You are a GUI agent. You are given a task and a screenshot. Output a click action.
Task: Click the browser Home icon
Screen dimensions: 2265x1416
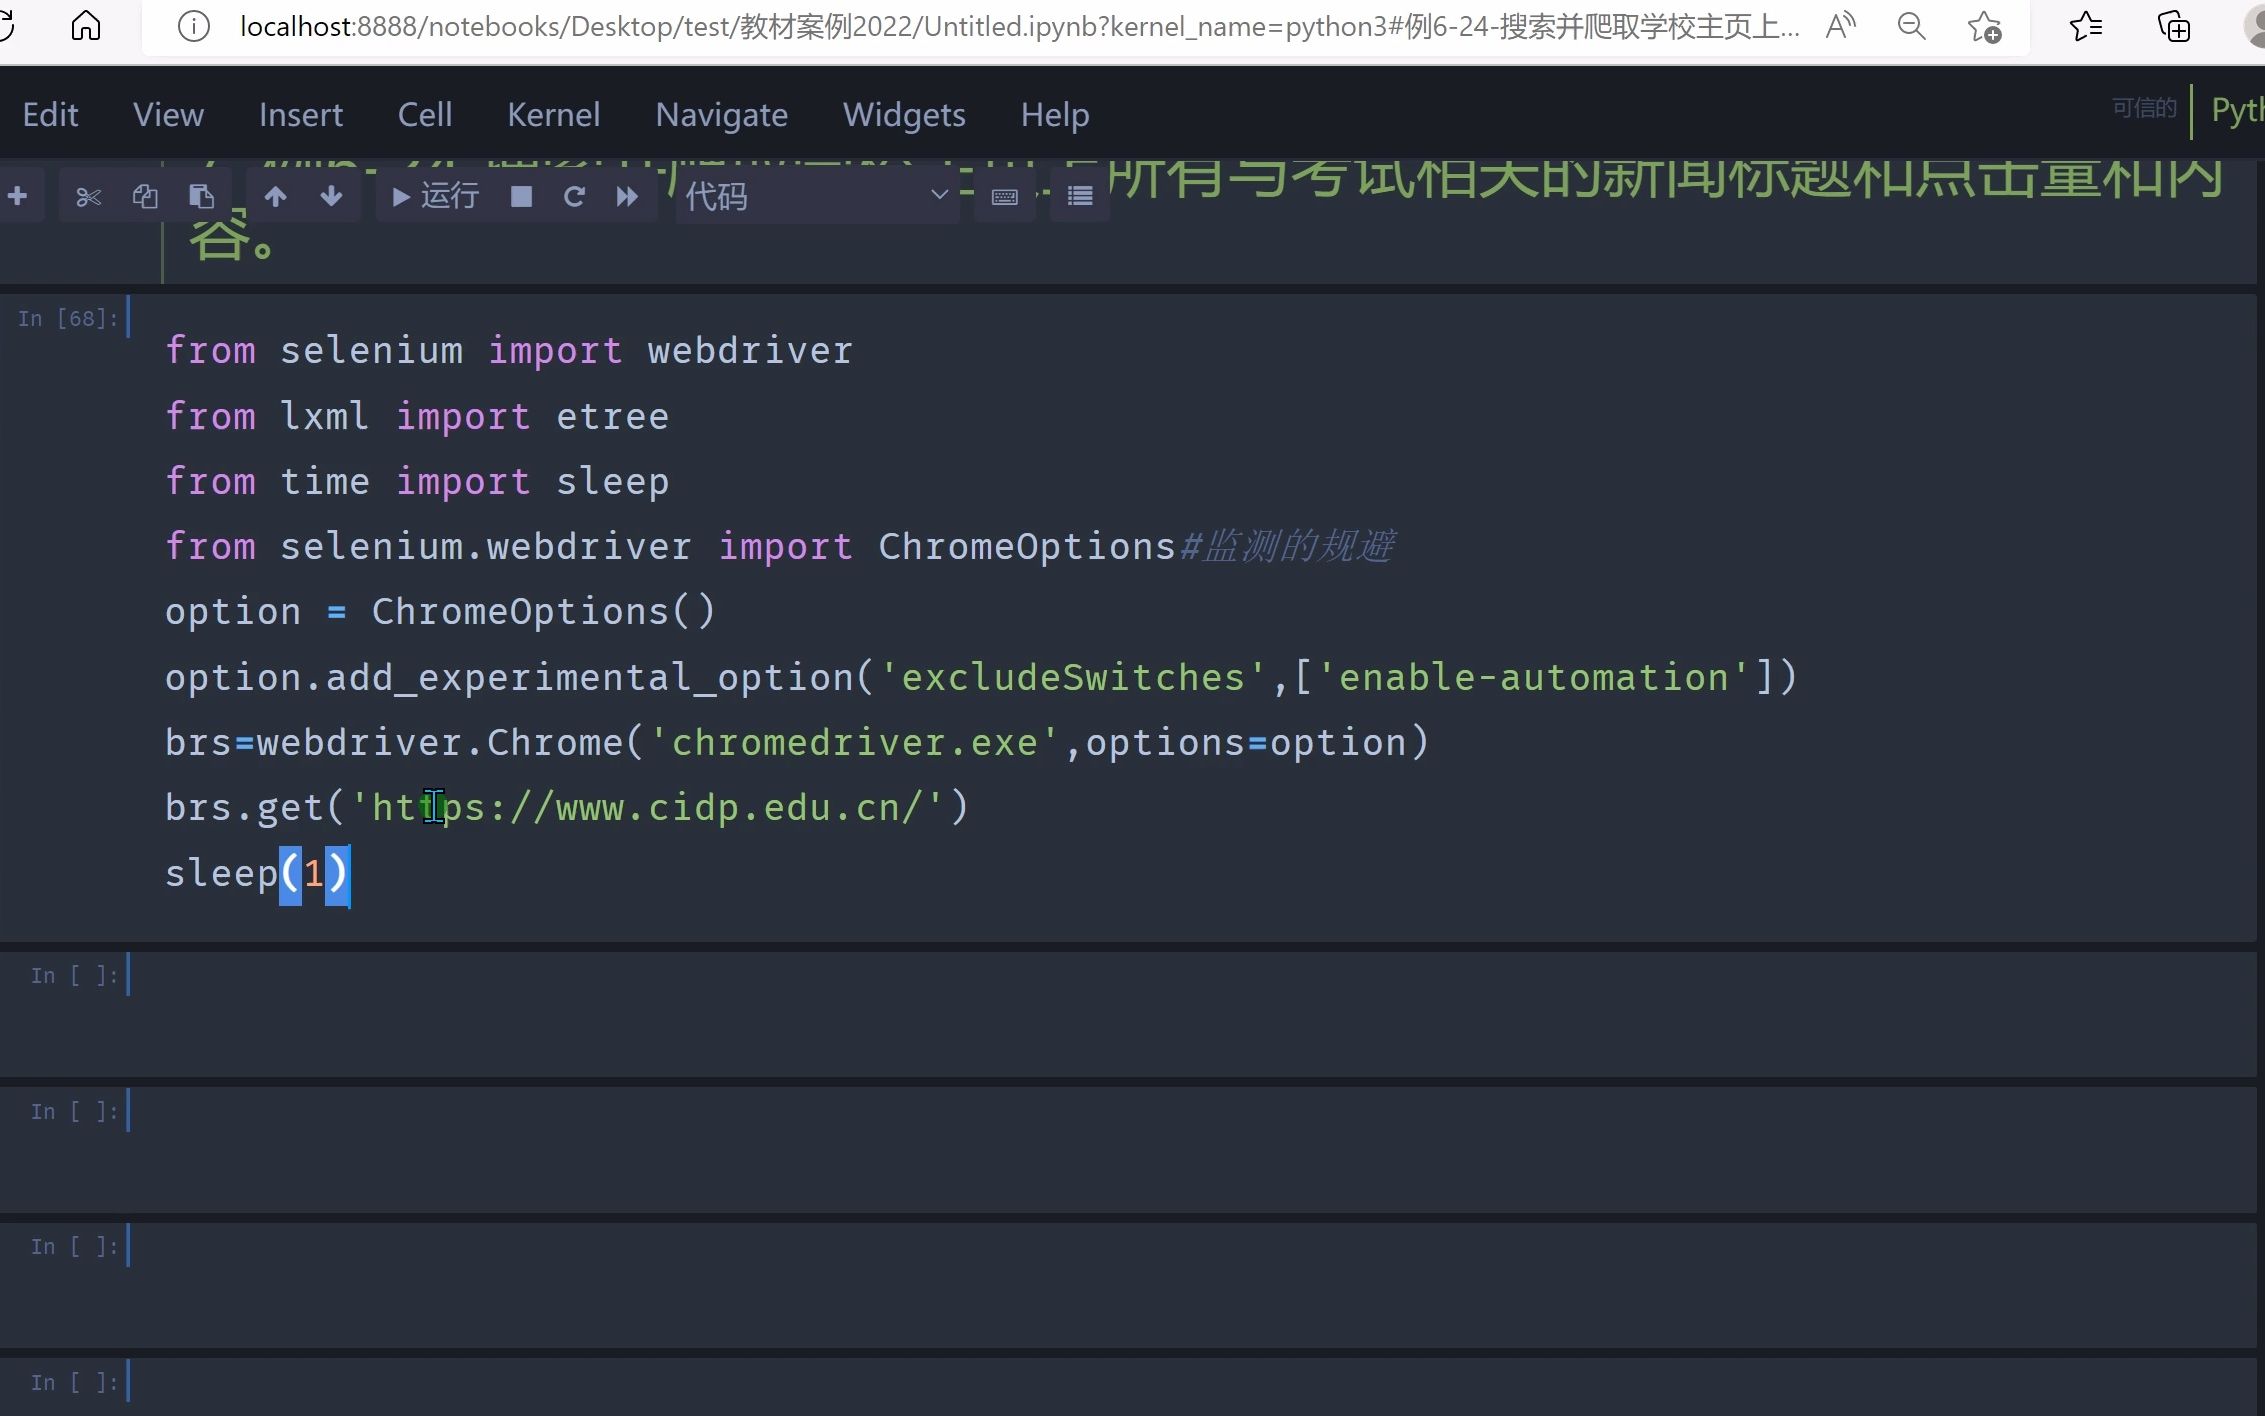86,25
